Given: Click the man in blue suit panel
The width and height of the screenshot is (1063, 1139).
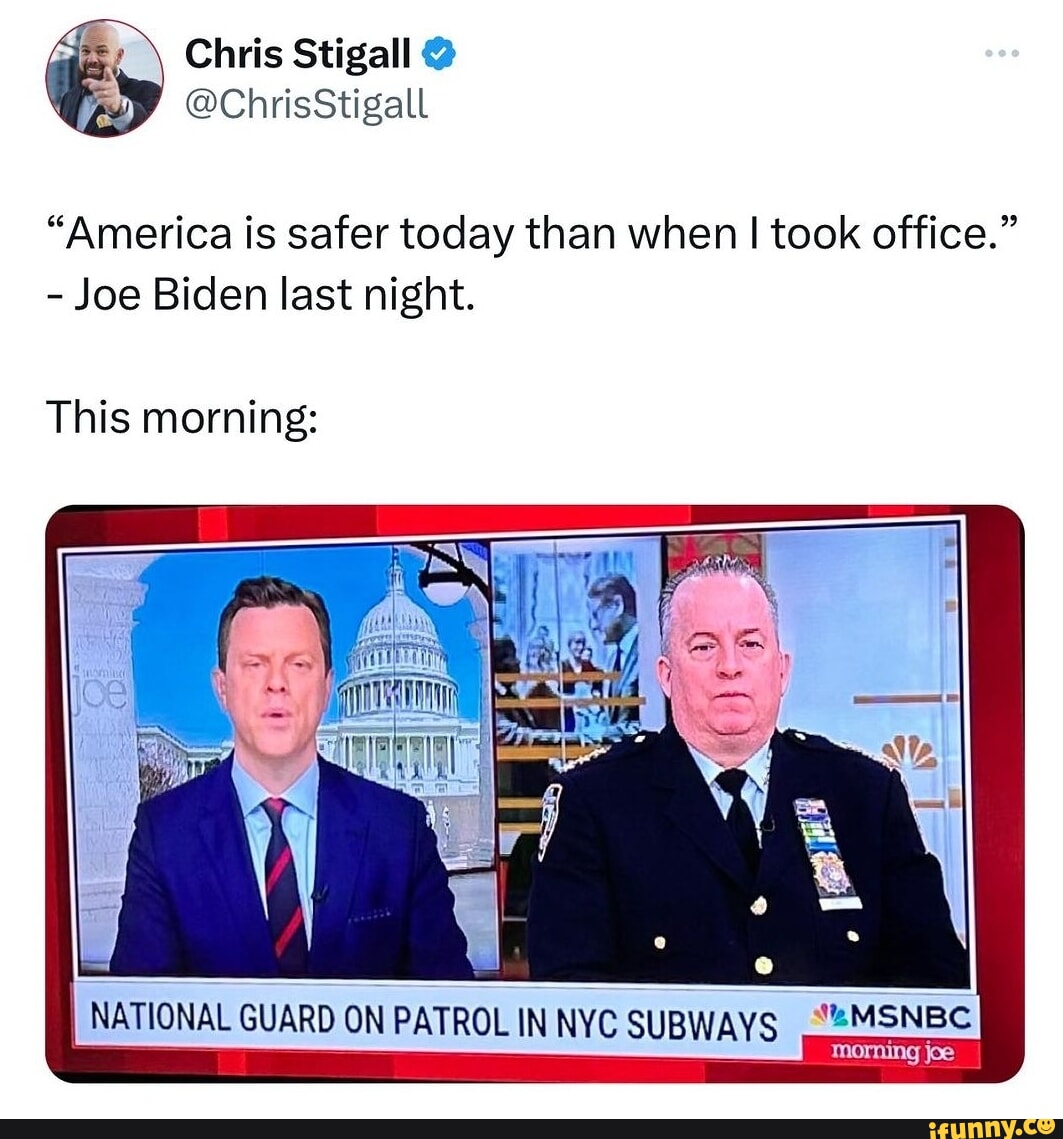Looking at the screenshot, I should coord(280,763).
